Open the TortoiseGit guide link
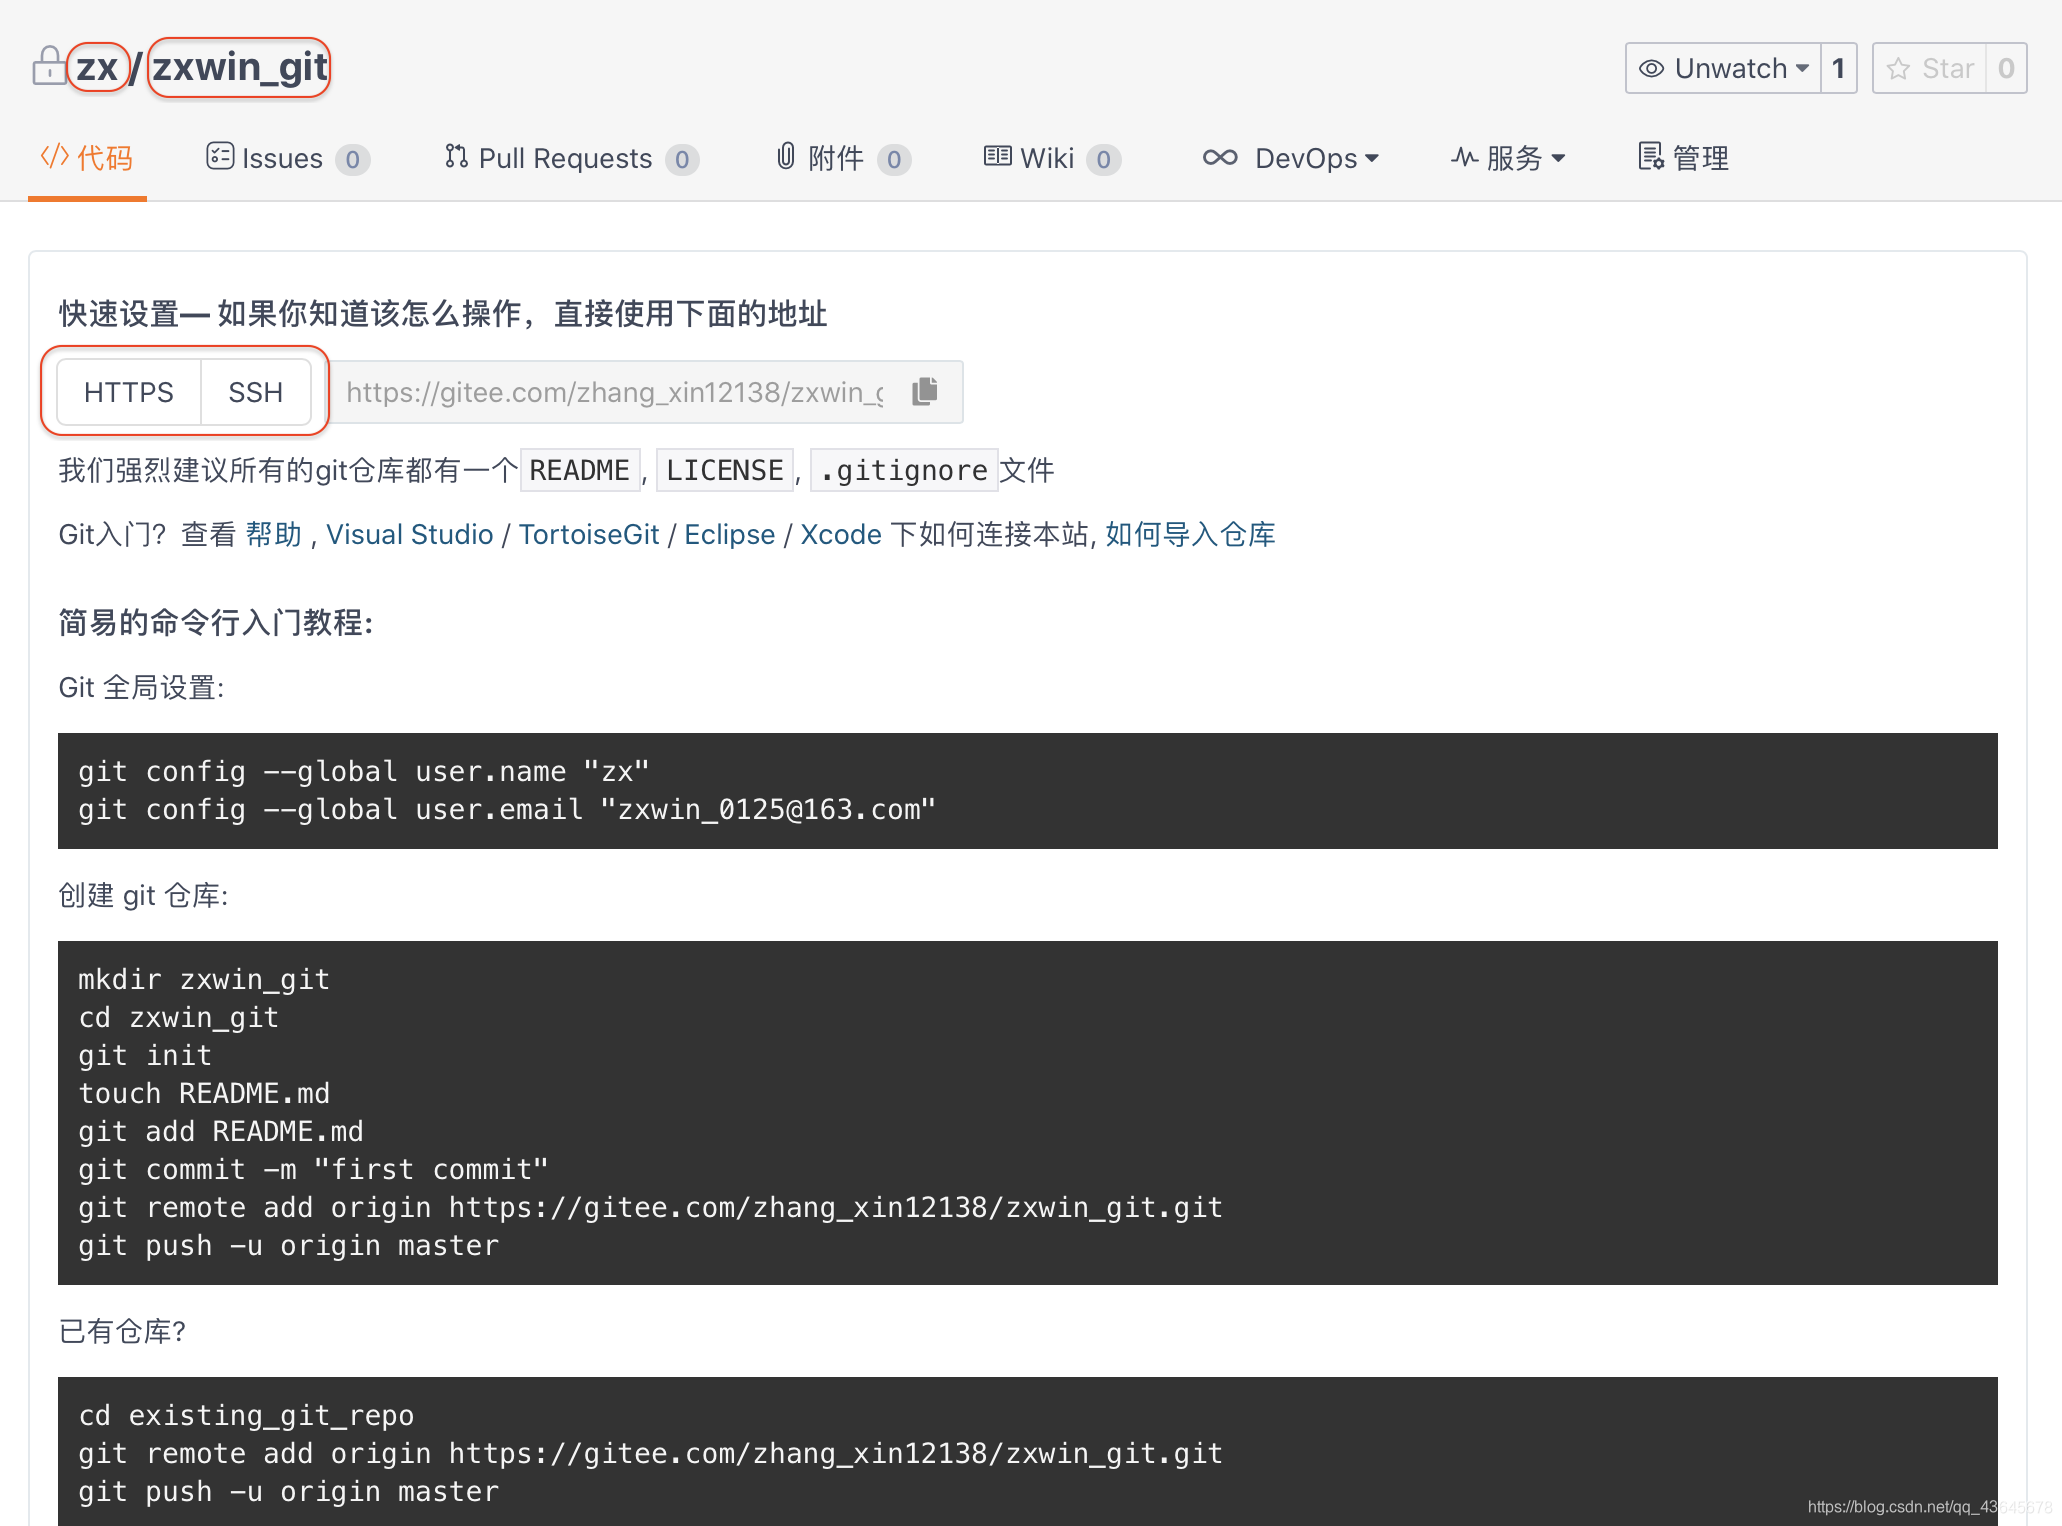 click(589, 534)
